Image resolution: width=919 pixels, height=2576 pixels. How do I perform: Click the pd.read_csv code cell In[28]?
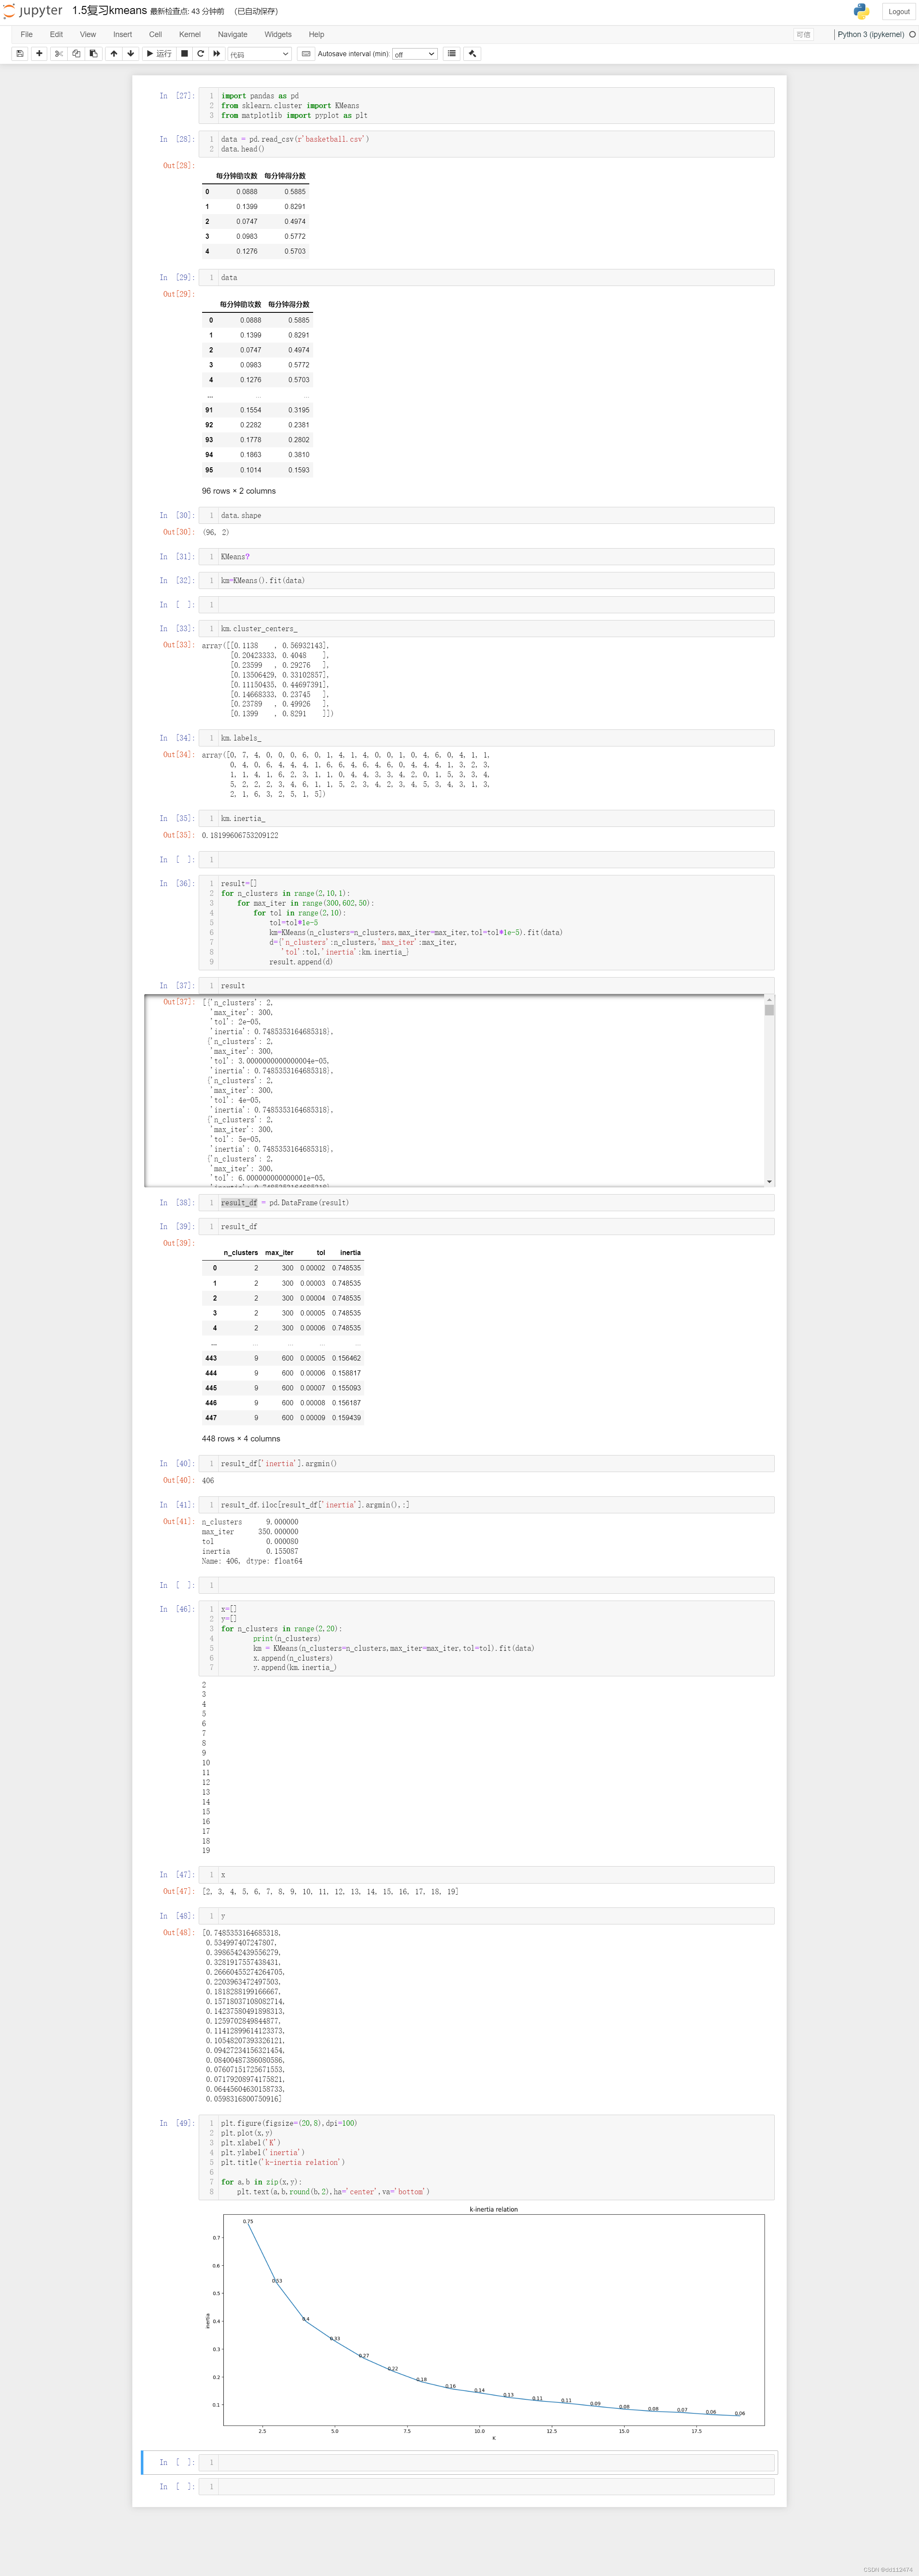(x=486, y=144)
